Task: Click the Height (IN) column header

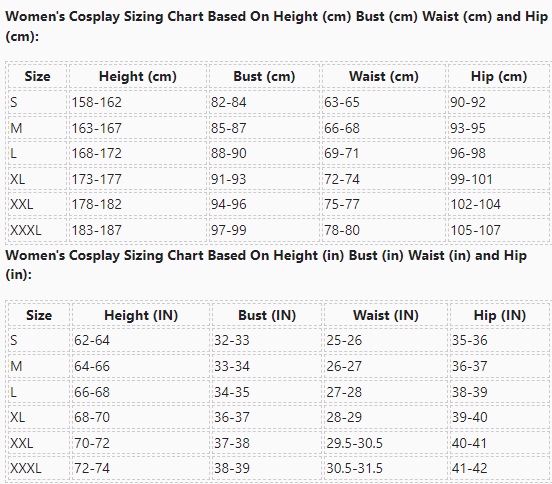Action: click(x=141, y=315)
